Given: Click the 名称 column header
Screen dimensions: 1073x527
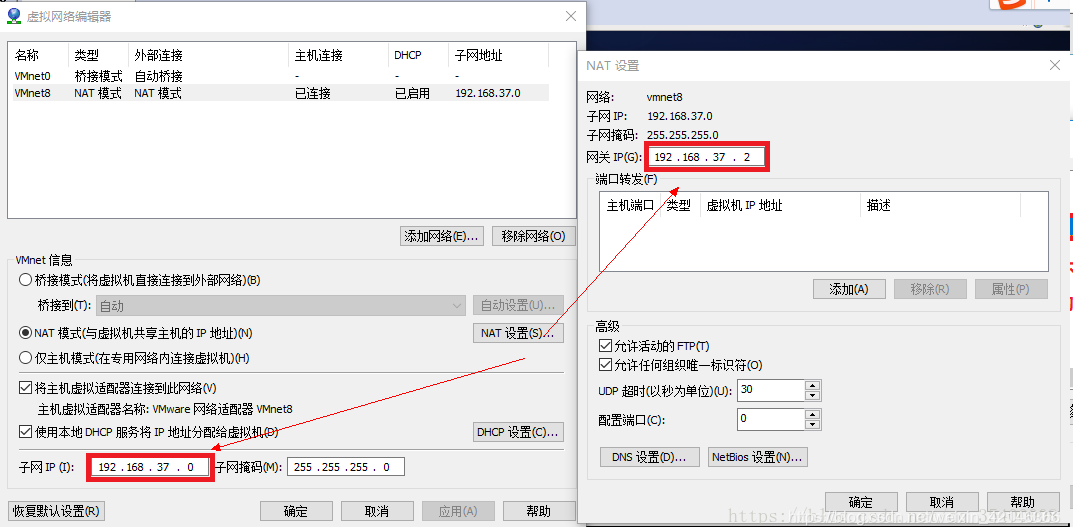Looking at the screenshot, I should click(x=40, y=55).
